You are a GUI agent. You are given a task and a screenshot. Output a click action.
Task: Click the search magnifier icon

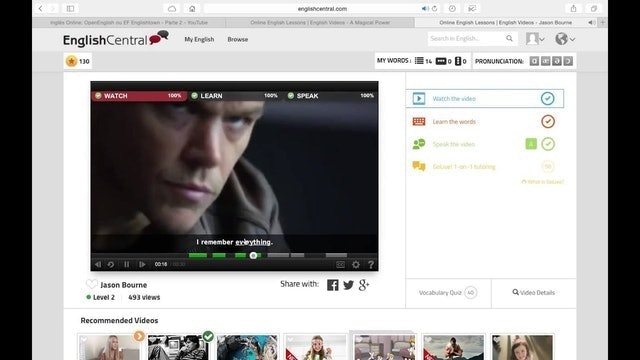tap(509, 38)
